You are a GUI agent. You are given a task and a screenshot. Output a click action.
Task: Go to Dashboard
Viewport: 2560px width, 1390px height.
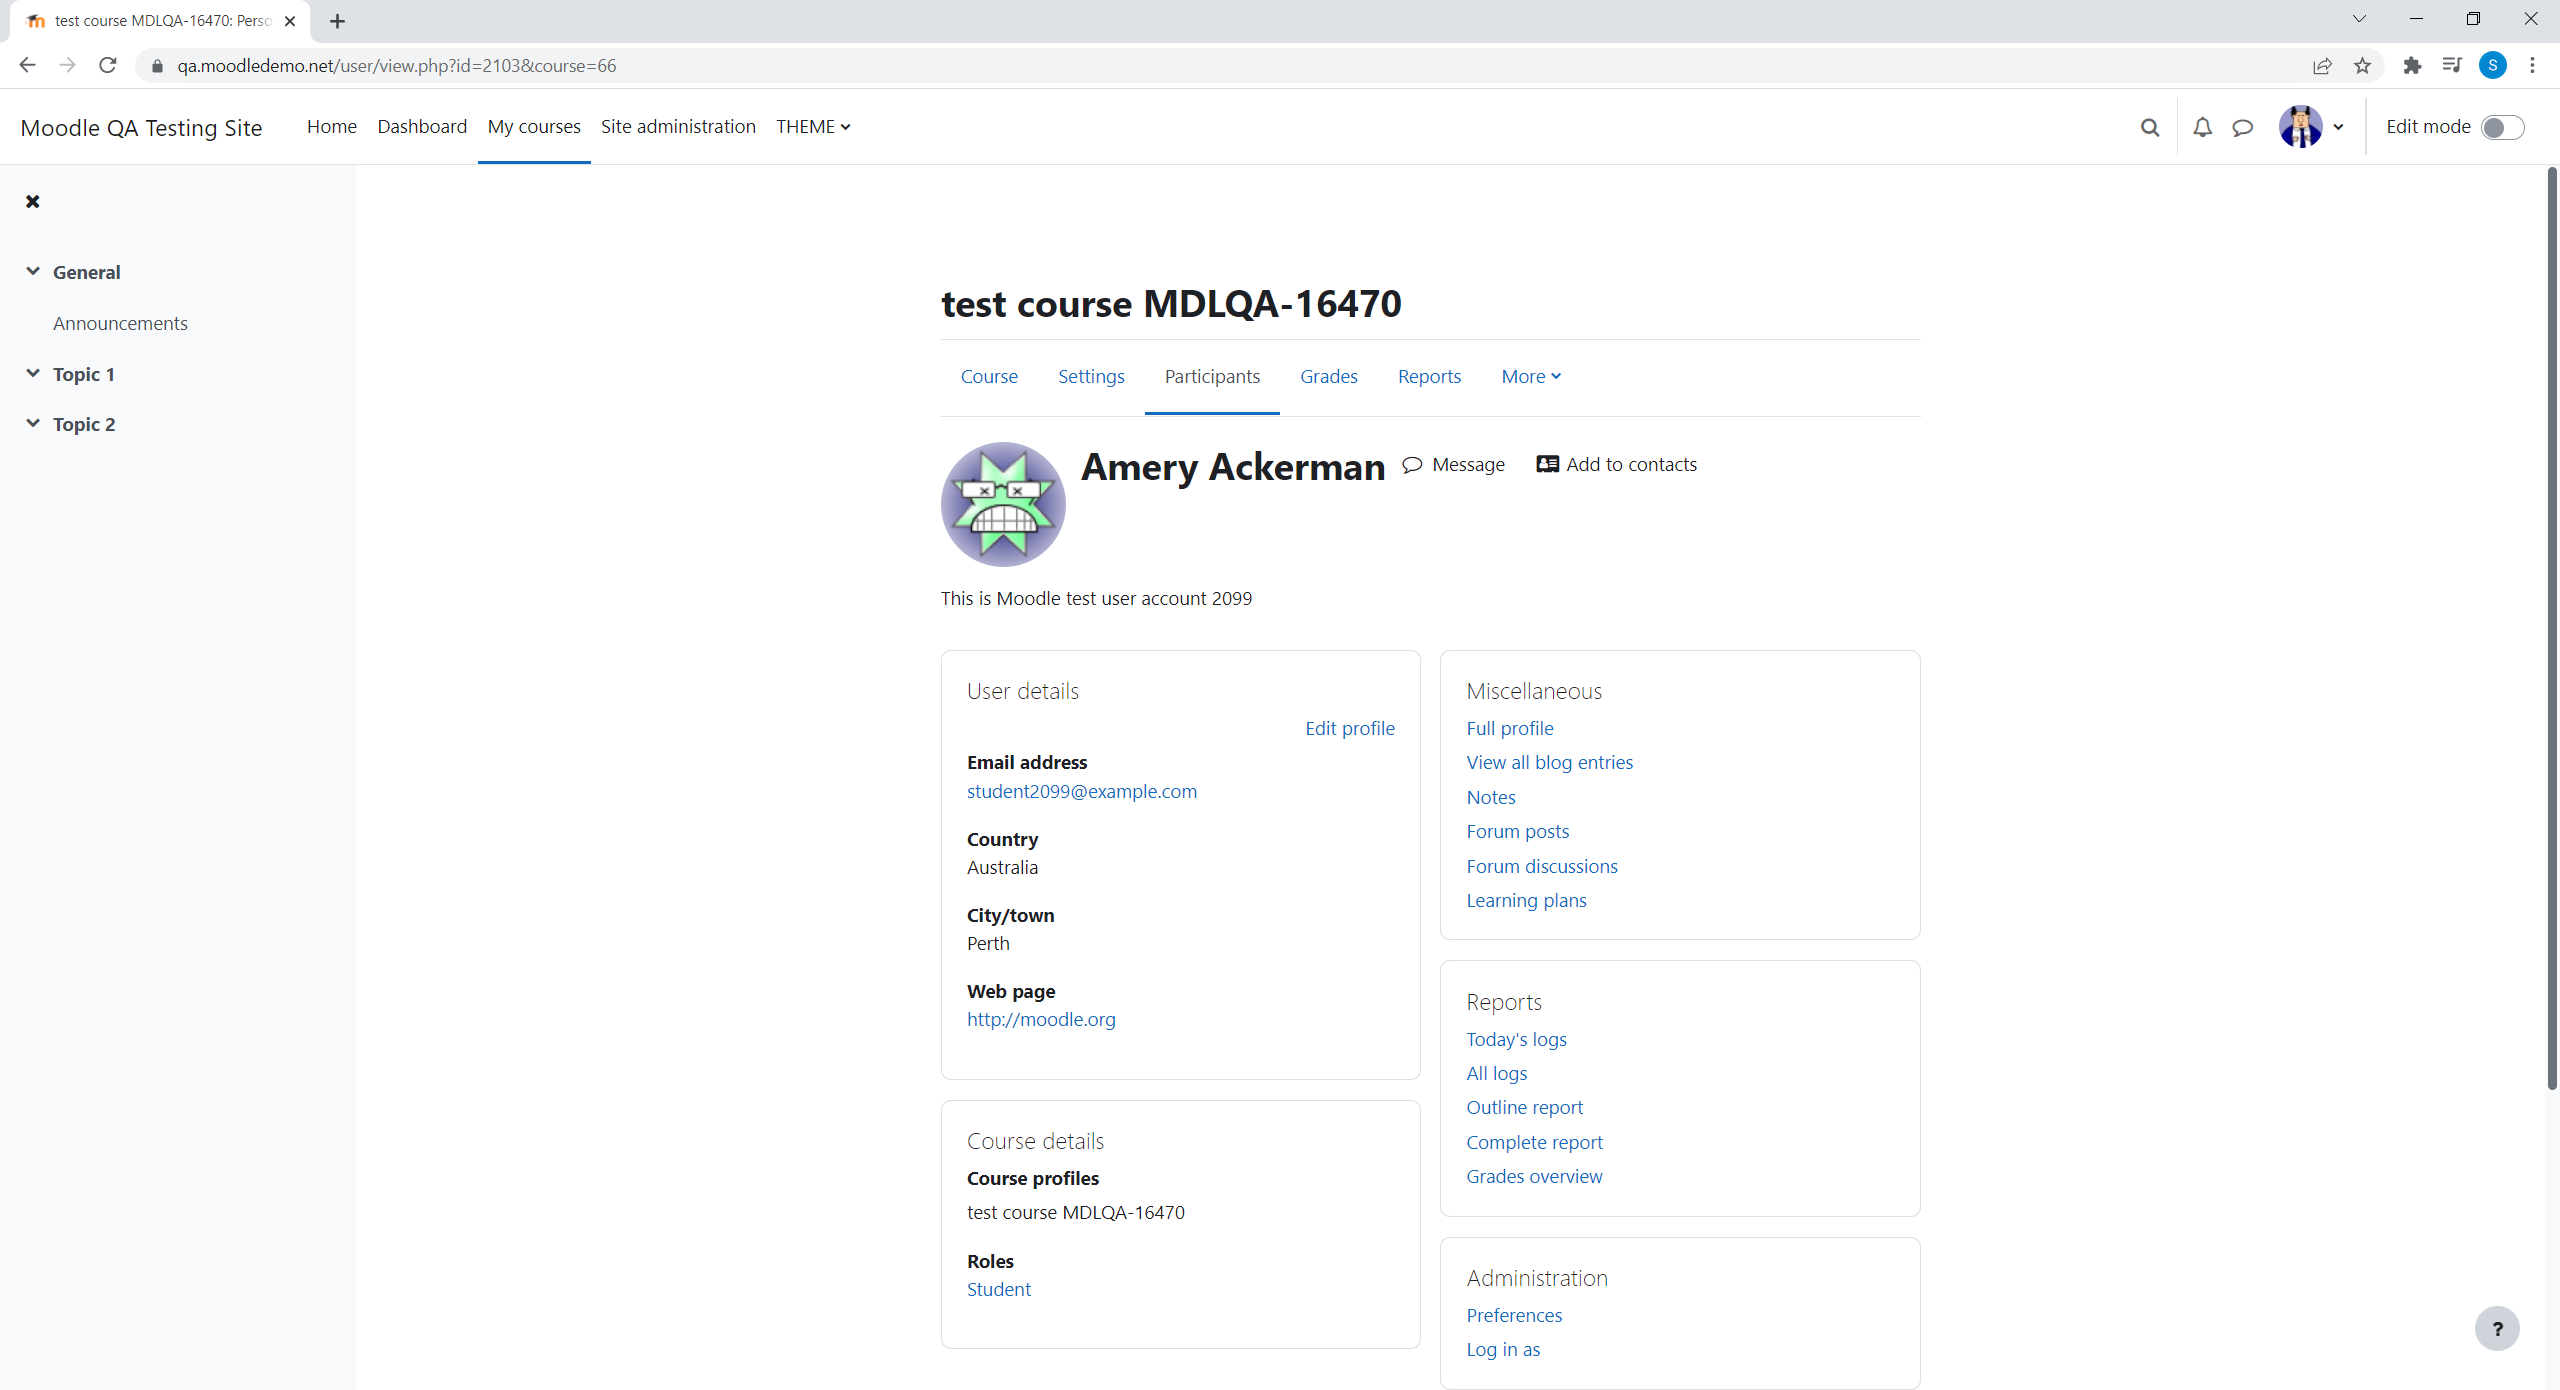click(422, 127)
